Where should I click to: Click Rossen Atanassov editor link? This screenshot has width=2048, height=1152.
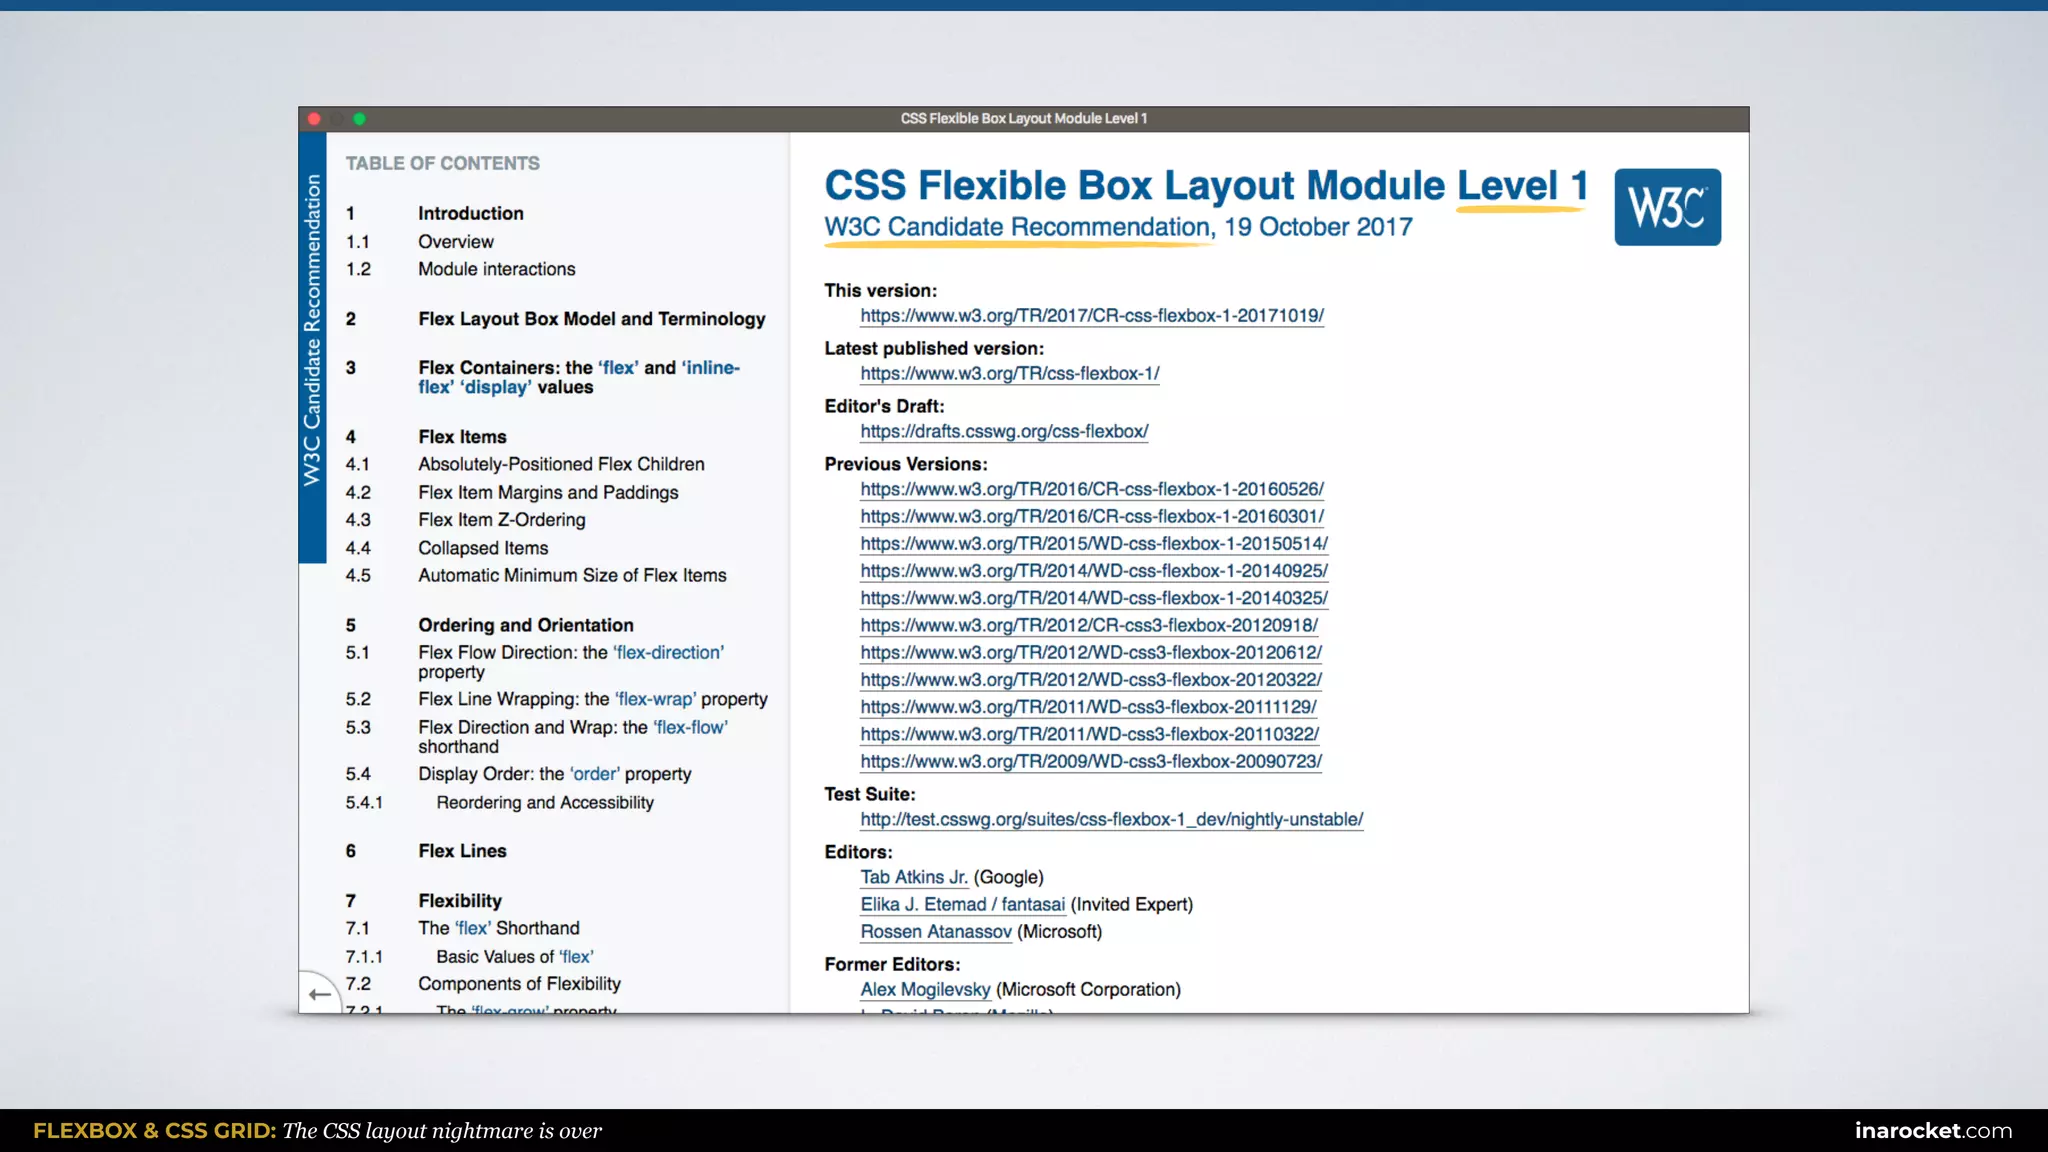pos(936,932)
